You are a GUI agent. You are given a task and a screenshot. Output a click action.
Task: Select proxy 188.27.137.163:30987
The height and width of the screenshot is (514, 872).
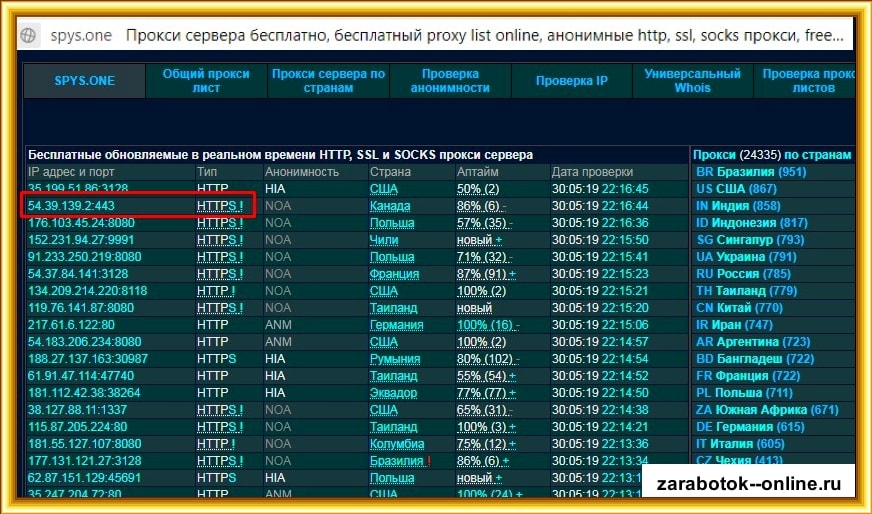coord(88,359)
